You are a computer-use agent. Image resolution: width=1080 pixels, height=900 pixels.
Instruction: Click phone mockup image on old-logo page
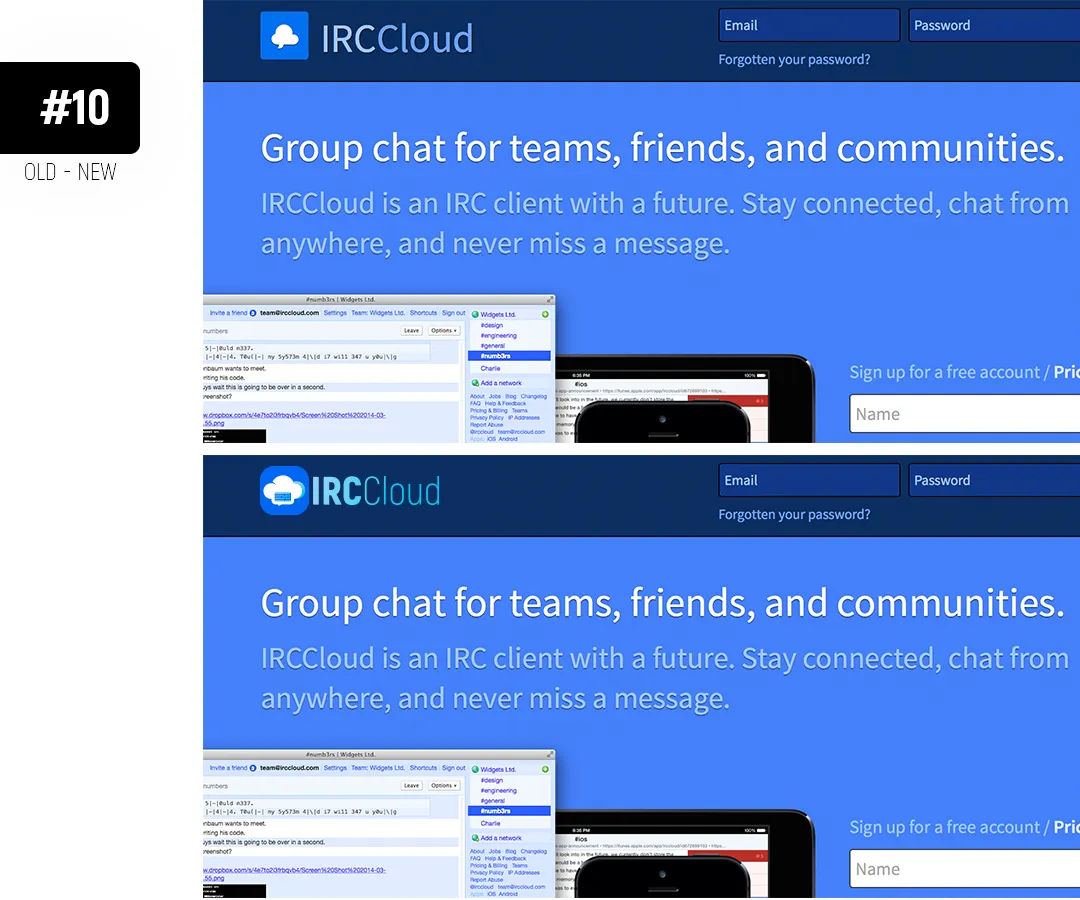[x=663, y=421]
